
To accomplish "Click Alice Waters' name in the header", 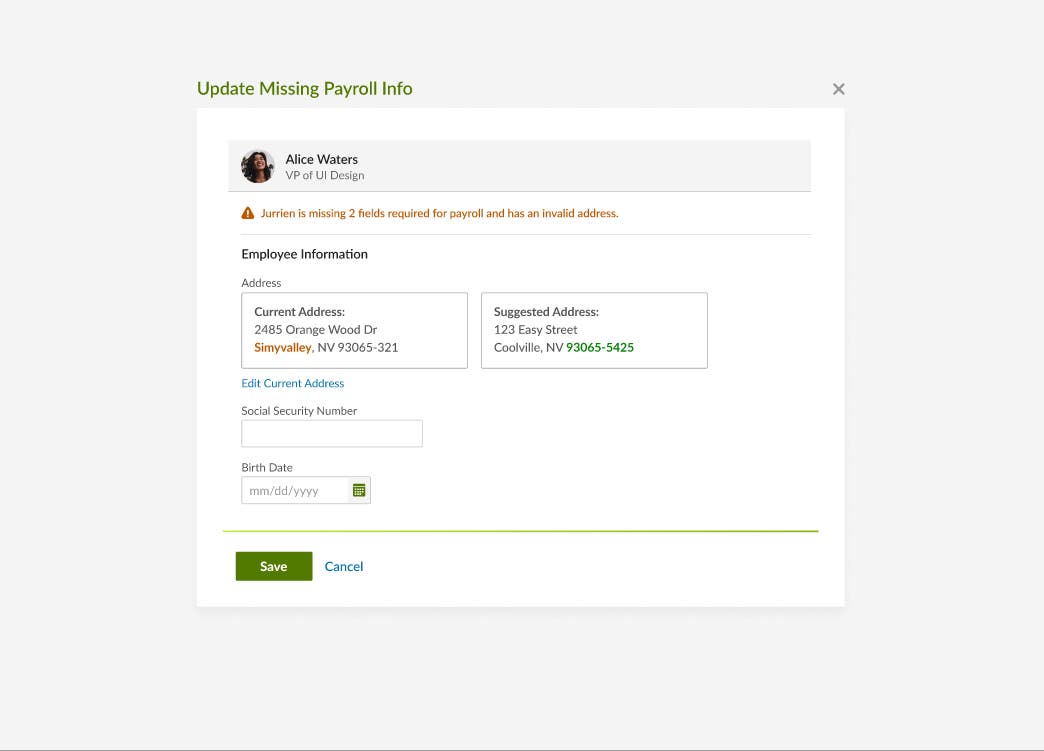I will tap(321, 159).
